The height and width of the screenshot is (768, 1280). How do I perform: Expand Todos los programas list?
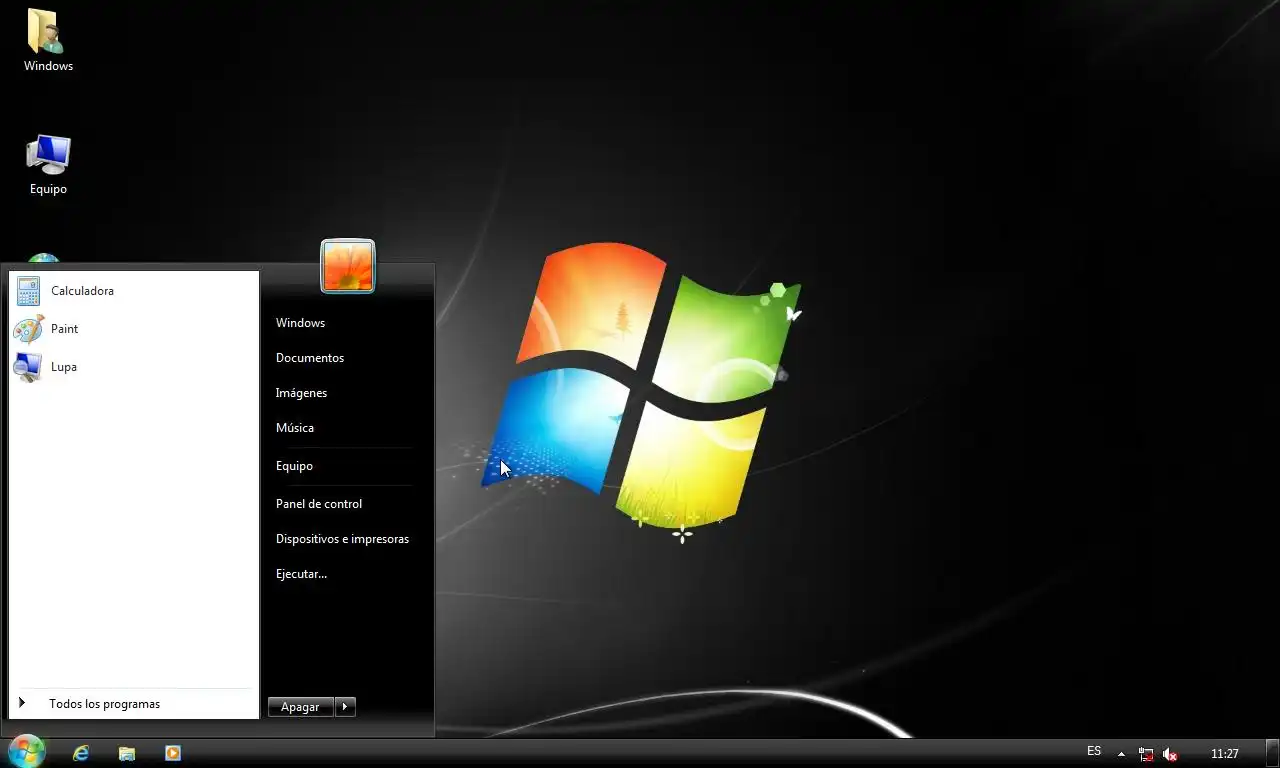[133, 704]
